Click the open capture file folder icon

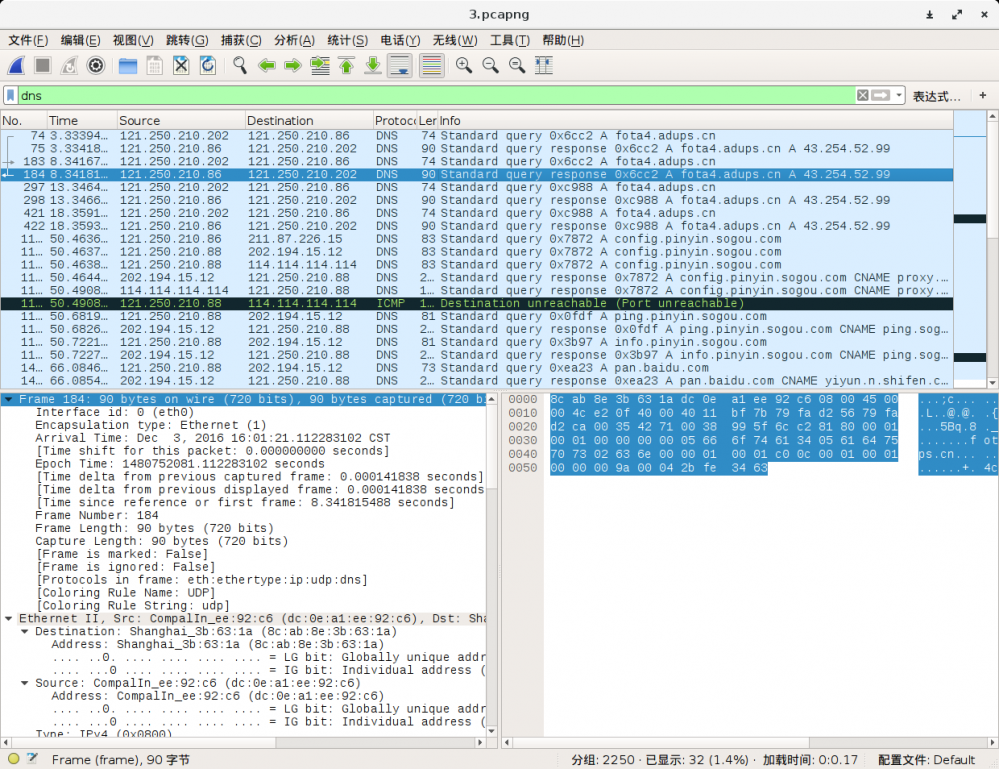tap(128, 65)
